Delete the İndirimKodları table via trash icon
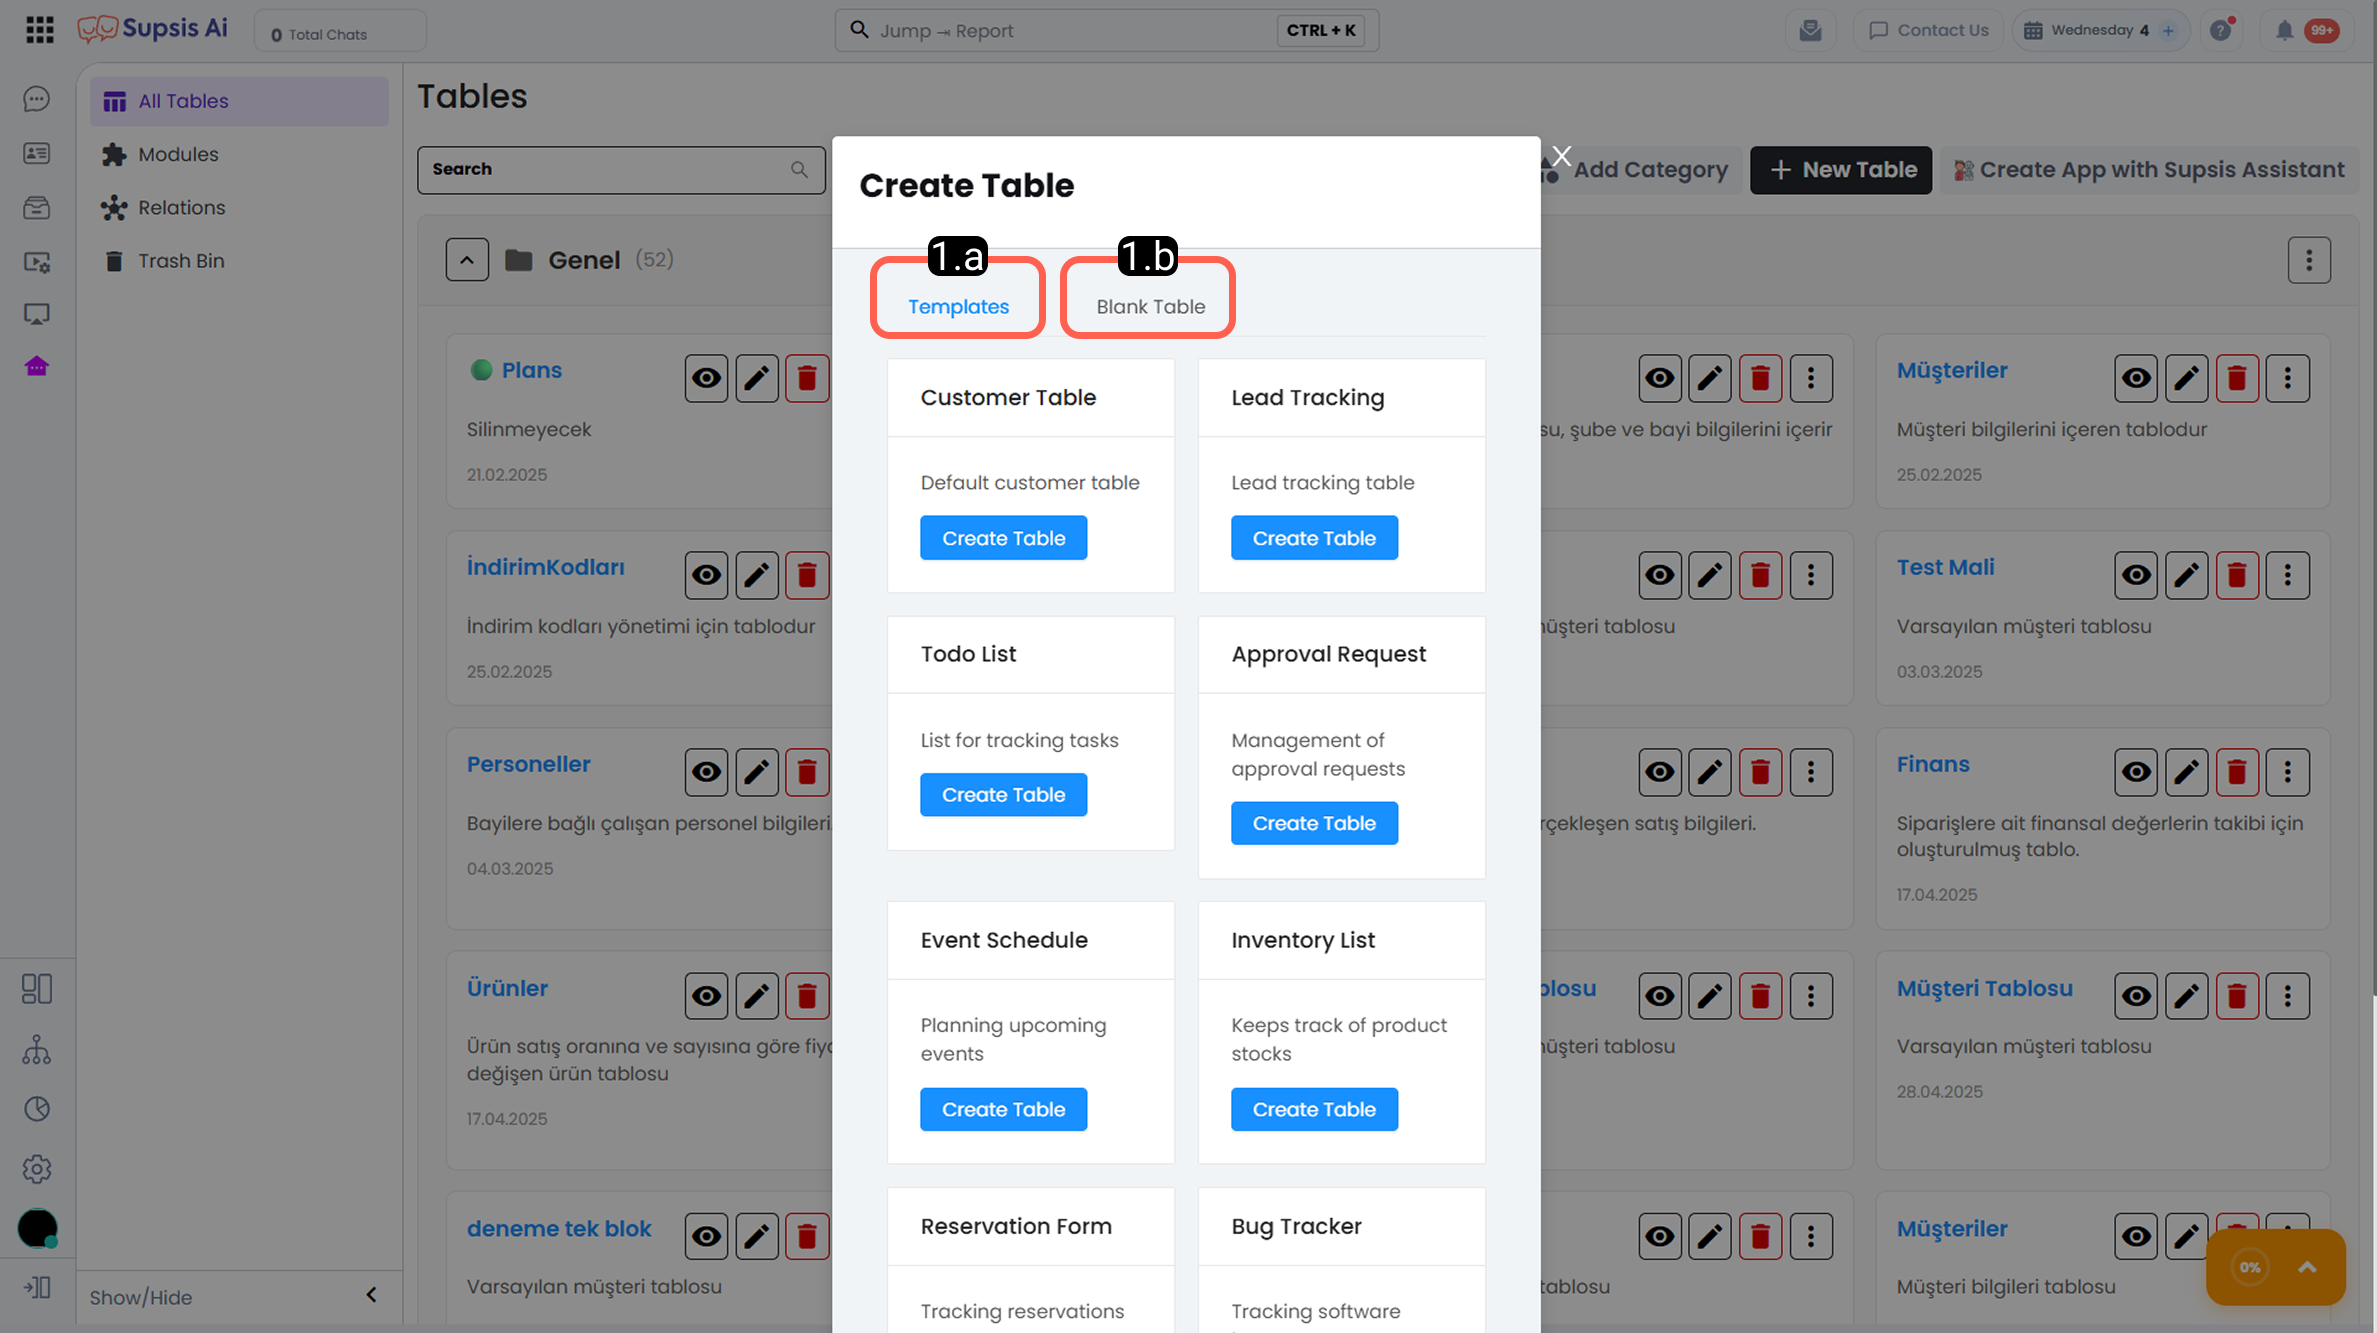 807,575
